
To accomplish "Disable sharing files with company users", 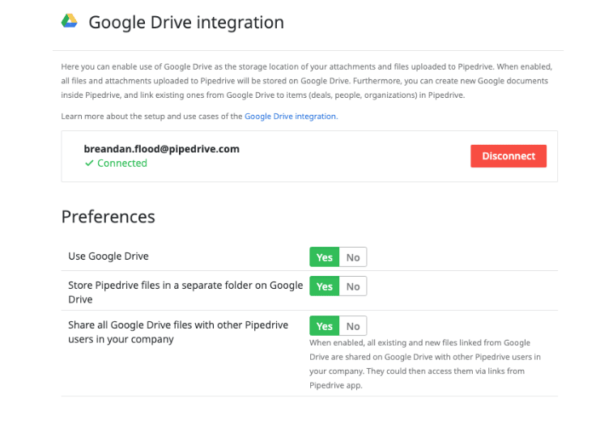I will (353, 326).
